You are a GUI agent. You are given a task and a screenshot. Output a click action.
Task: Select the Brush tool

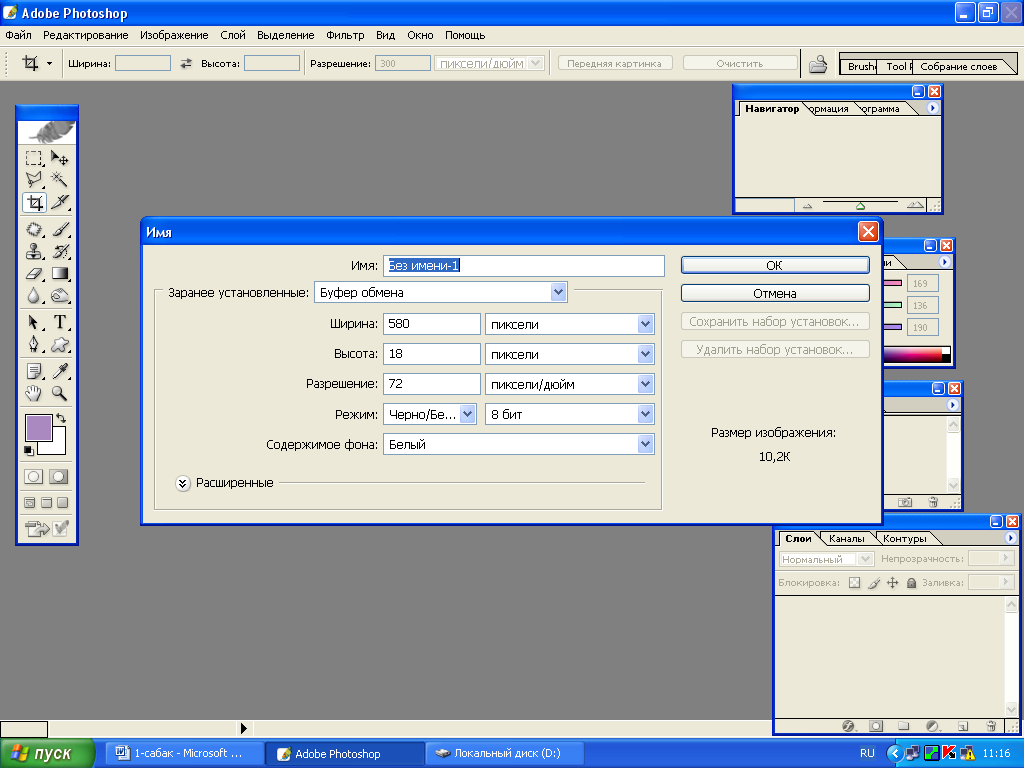60,230
